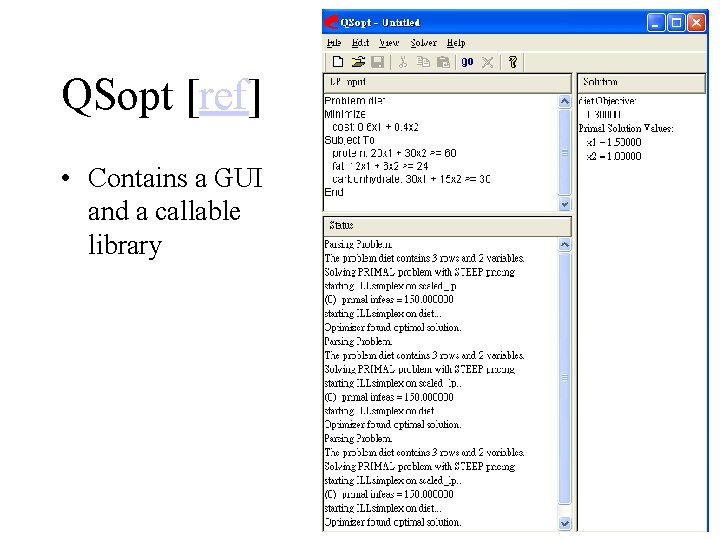Click the QSopt application icon in title bar
The width and height of the screenshot is (720, 540).
[x=331, y=22]
